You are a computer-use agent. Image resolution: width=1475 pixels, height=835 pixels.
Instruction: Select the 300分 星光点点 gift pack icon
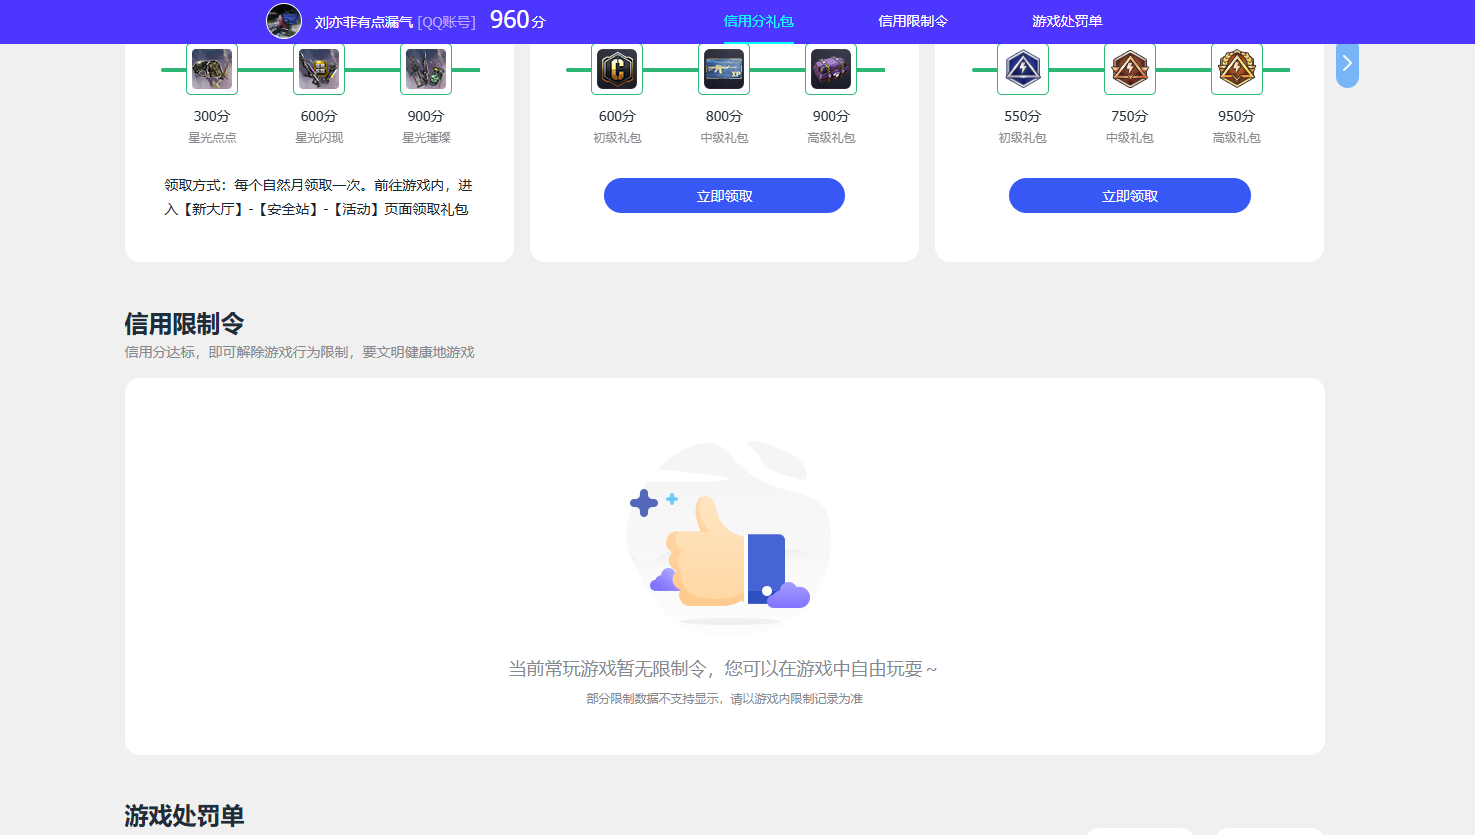point(211,69)
